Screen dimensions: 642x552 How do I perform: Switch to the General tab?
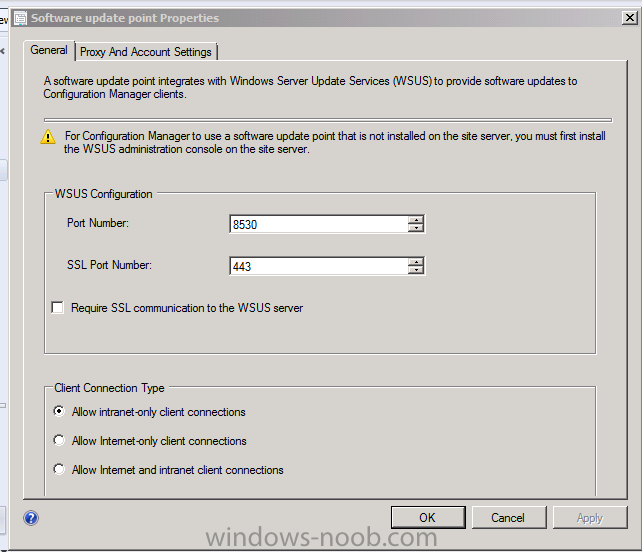click(49, 50)
